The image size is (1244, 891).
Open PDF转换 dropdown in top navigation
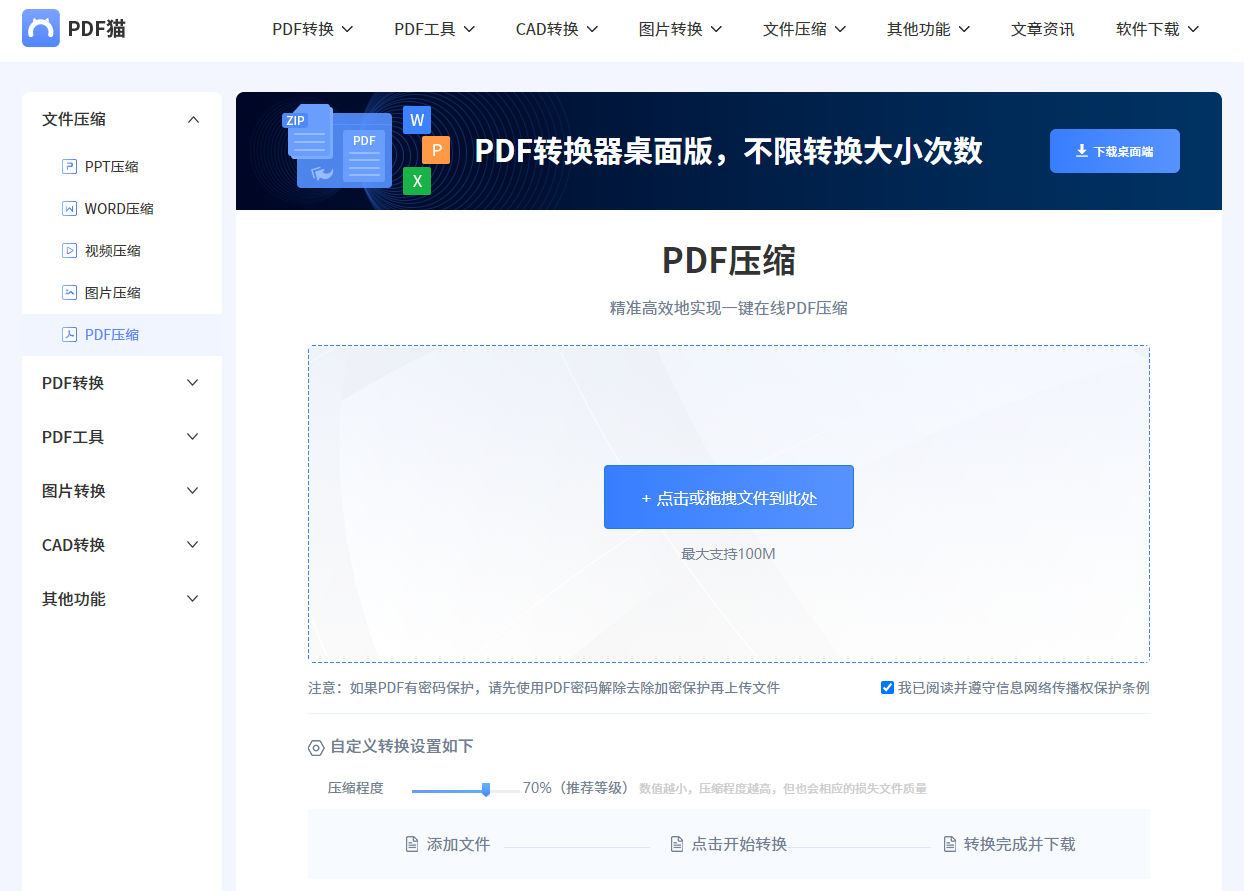[313, 29]
